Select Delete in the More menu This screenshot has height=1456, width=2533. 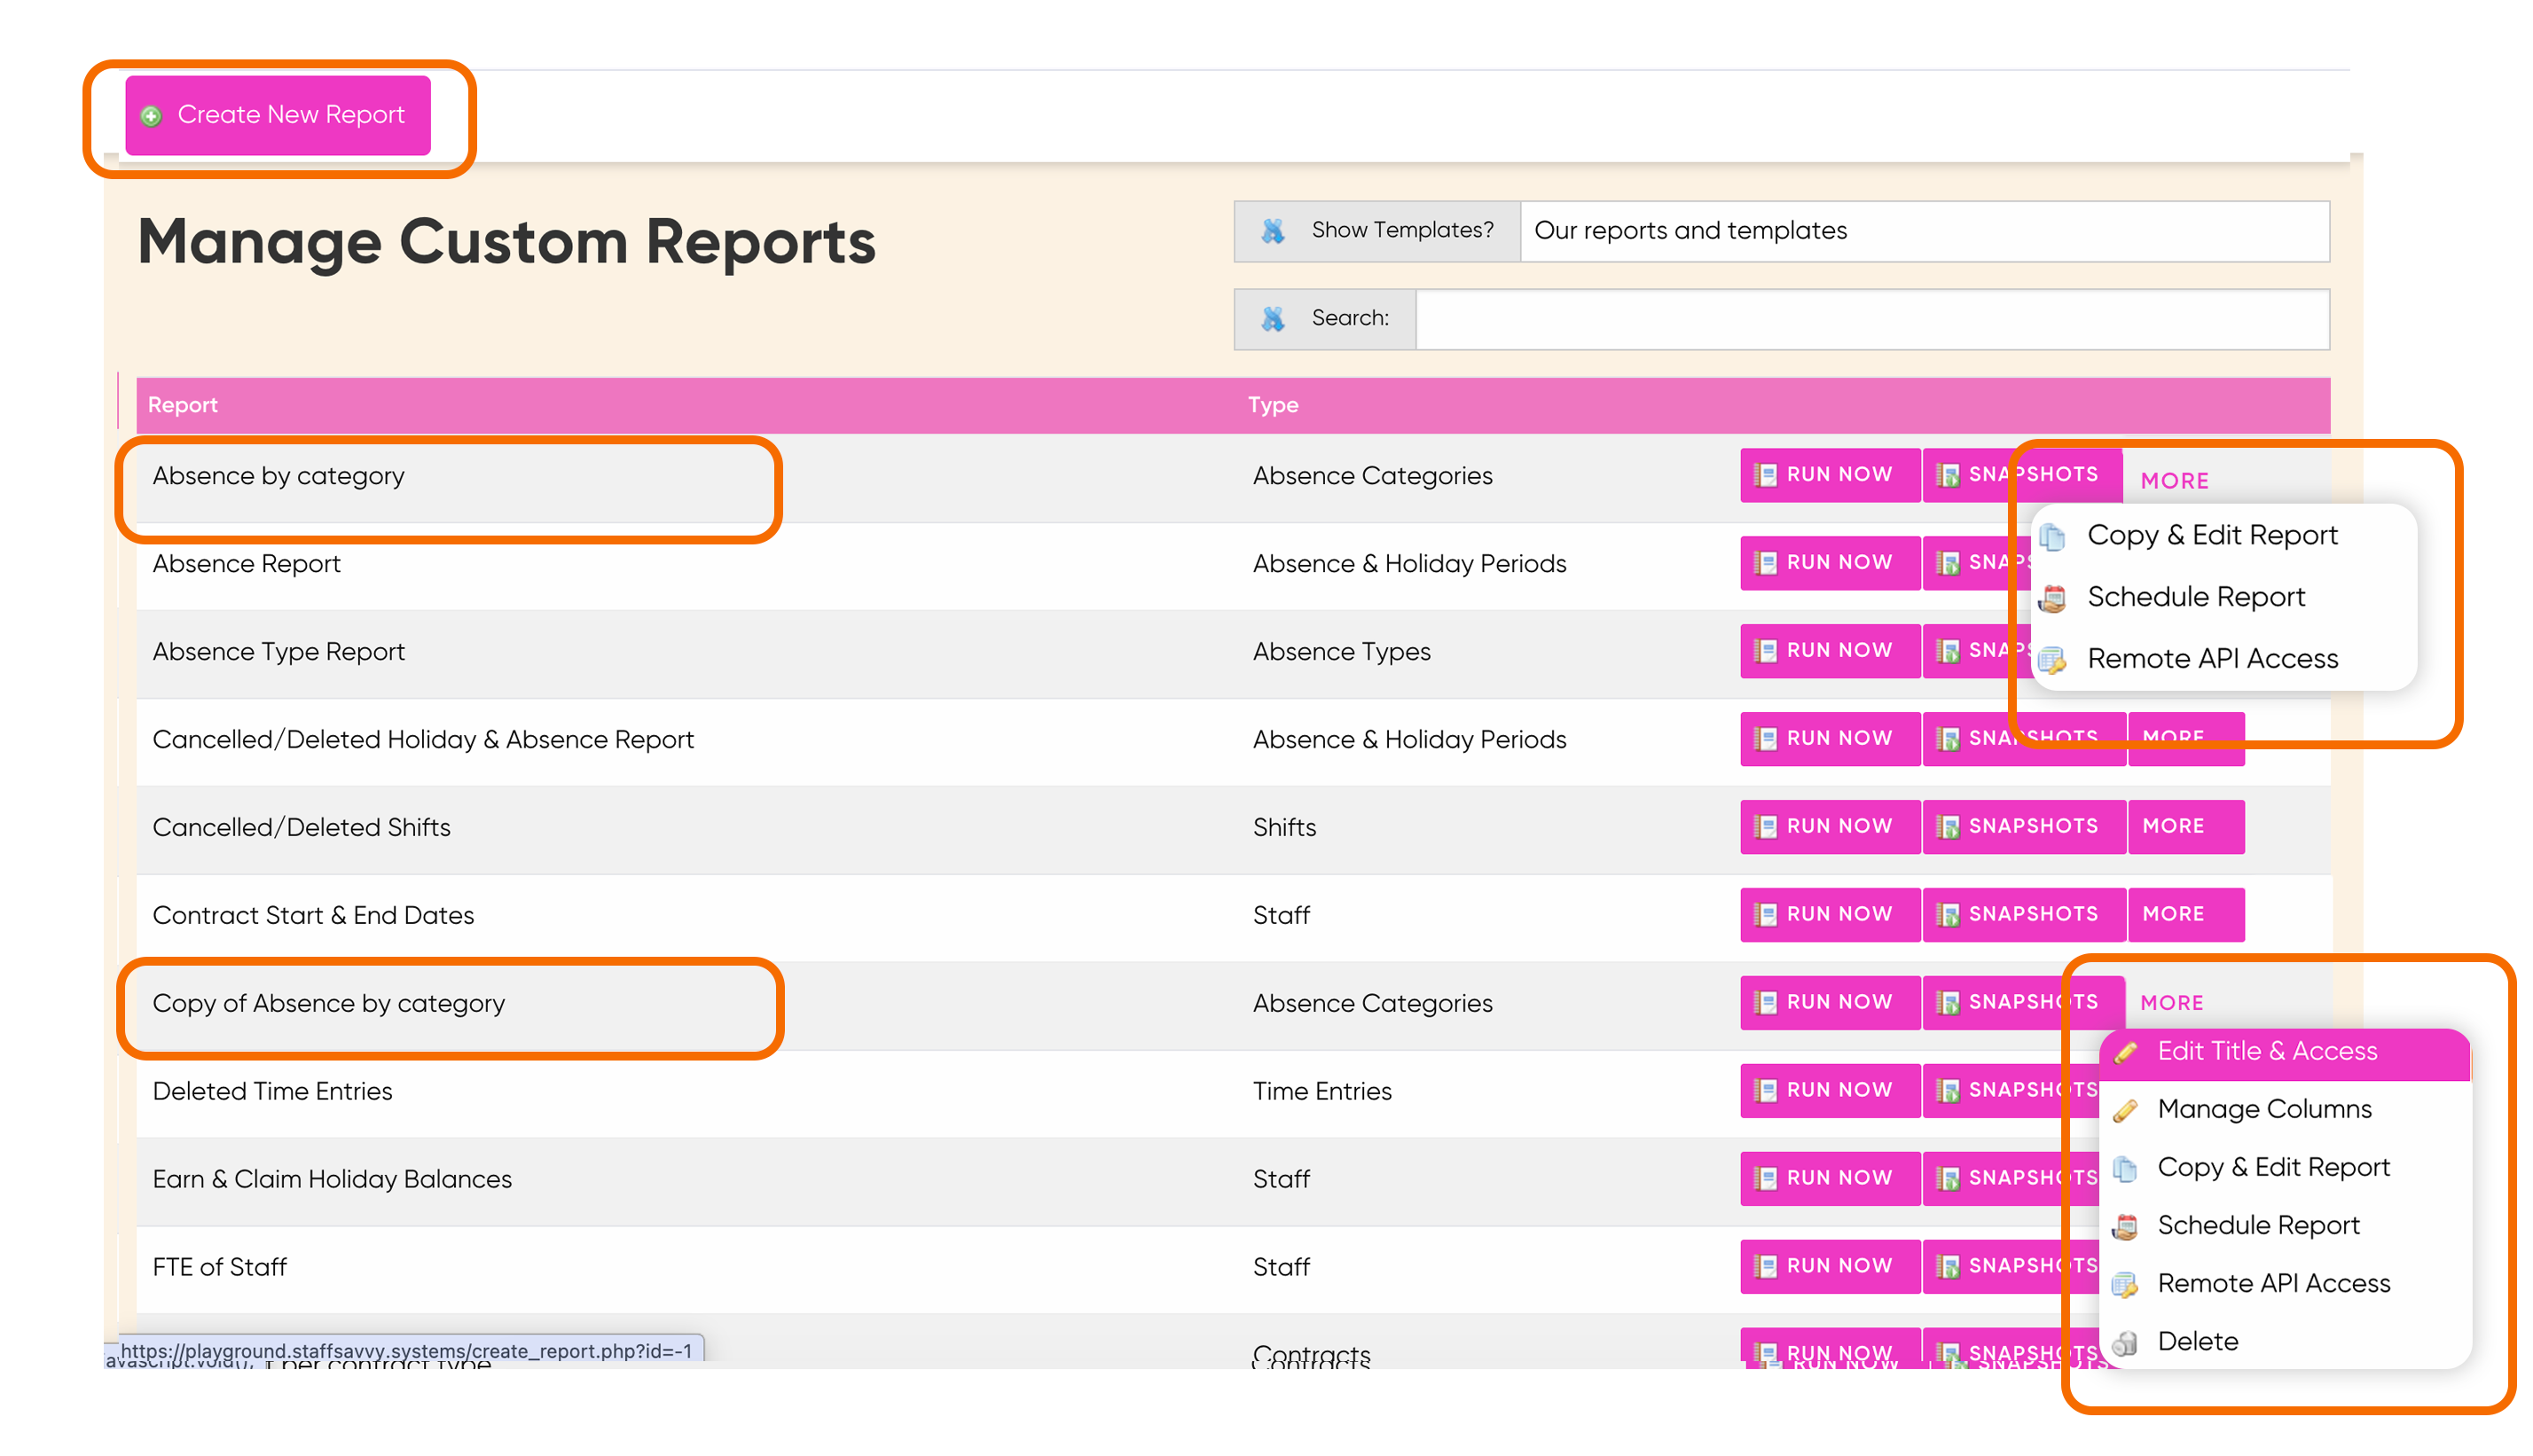click(x=2285, y=1342)
